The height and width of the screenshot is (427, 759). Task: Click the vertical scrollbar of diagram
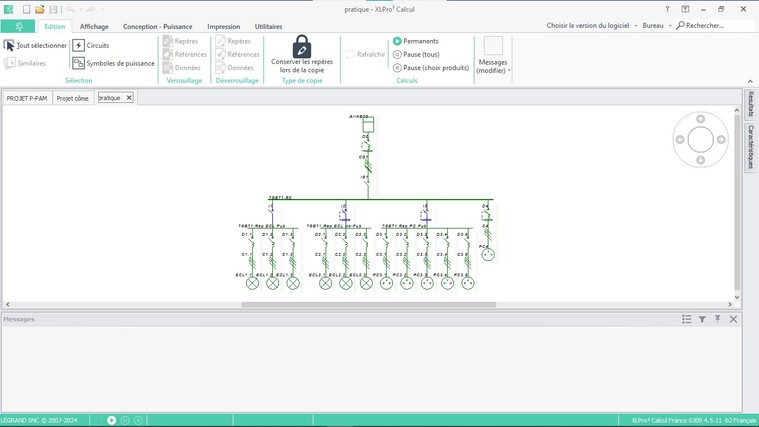[x=737, y=201]
